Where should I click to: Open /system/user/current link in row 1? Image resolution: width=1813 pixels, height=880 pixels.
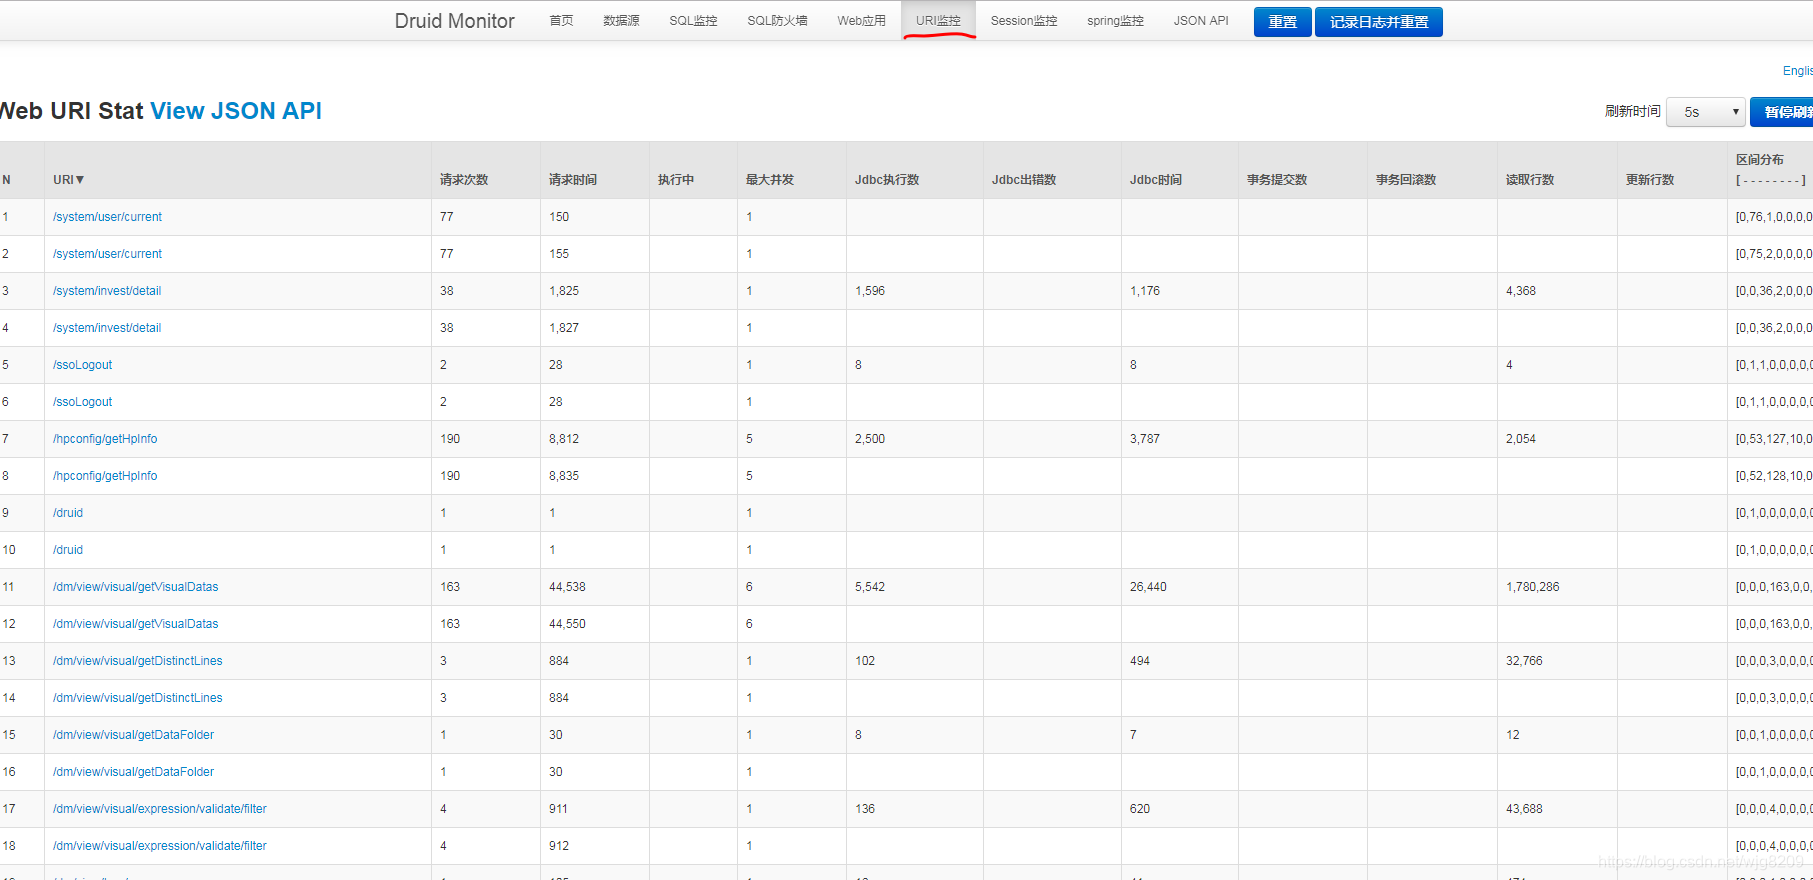pyautogui.click(x=107, y=217)
